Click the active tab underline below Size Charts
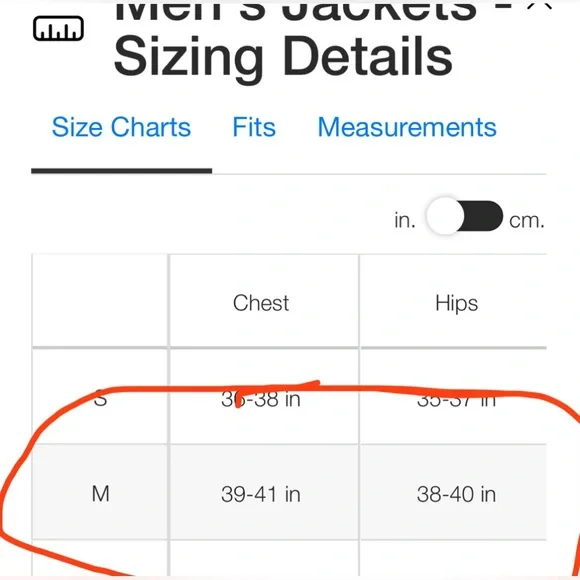The image size is (580, 580). click(121, 171)
